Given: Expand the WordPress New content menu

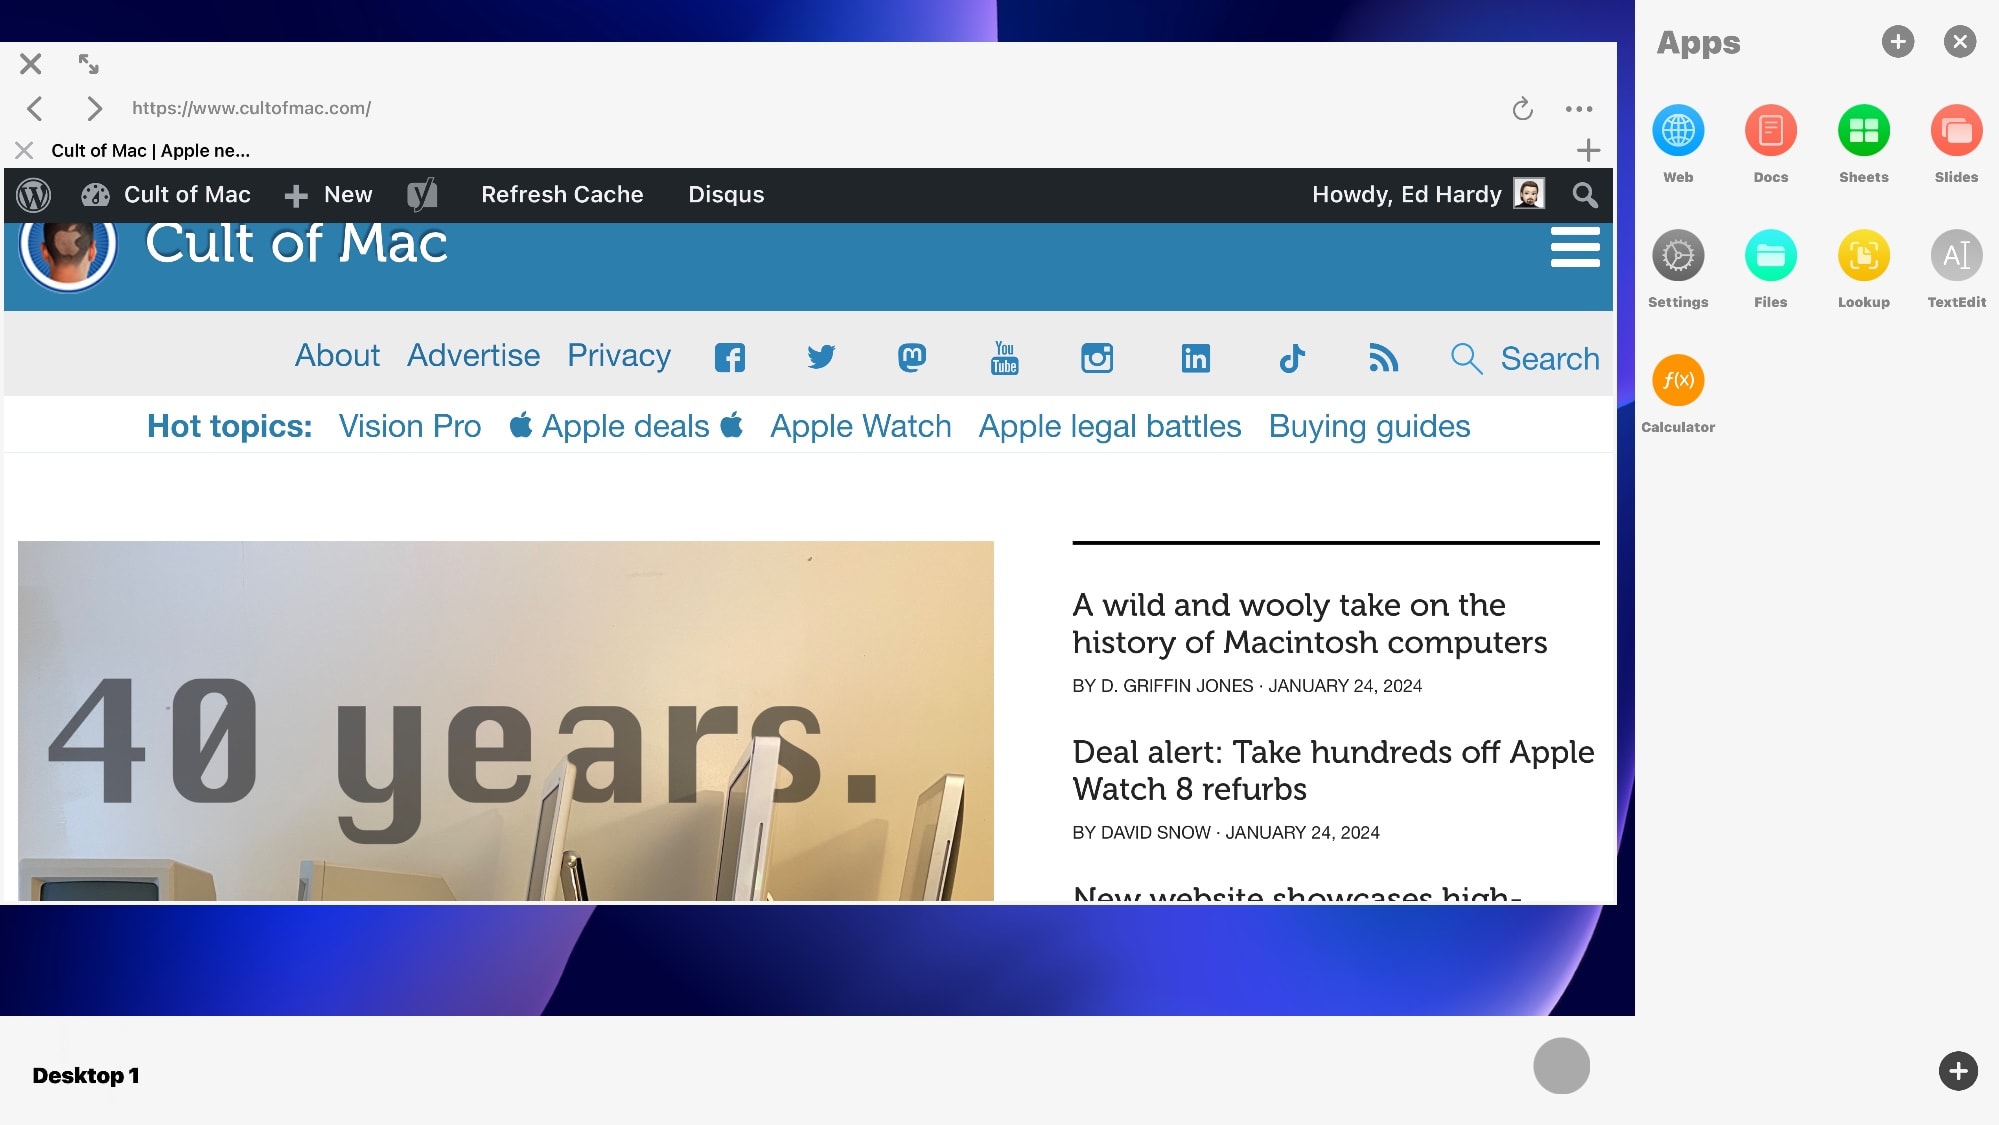Looking at the screenshot, I should (329, 195).
